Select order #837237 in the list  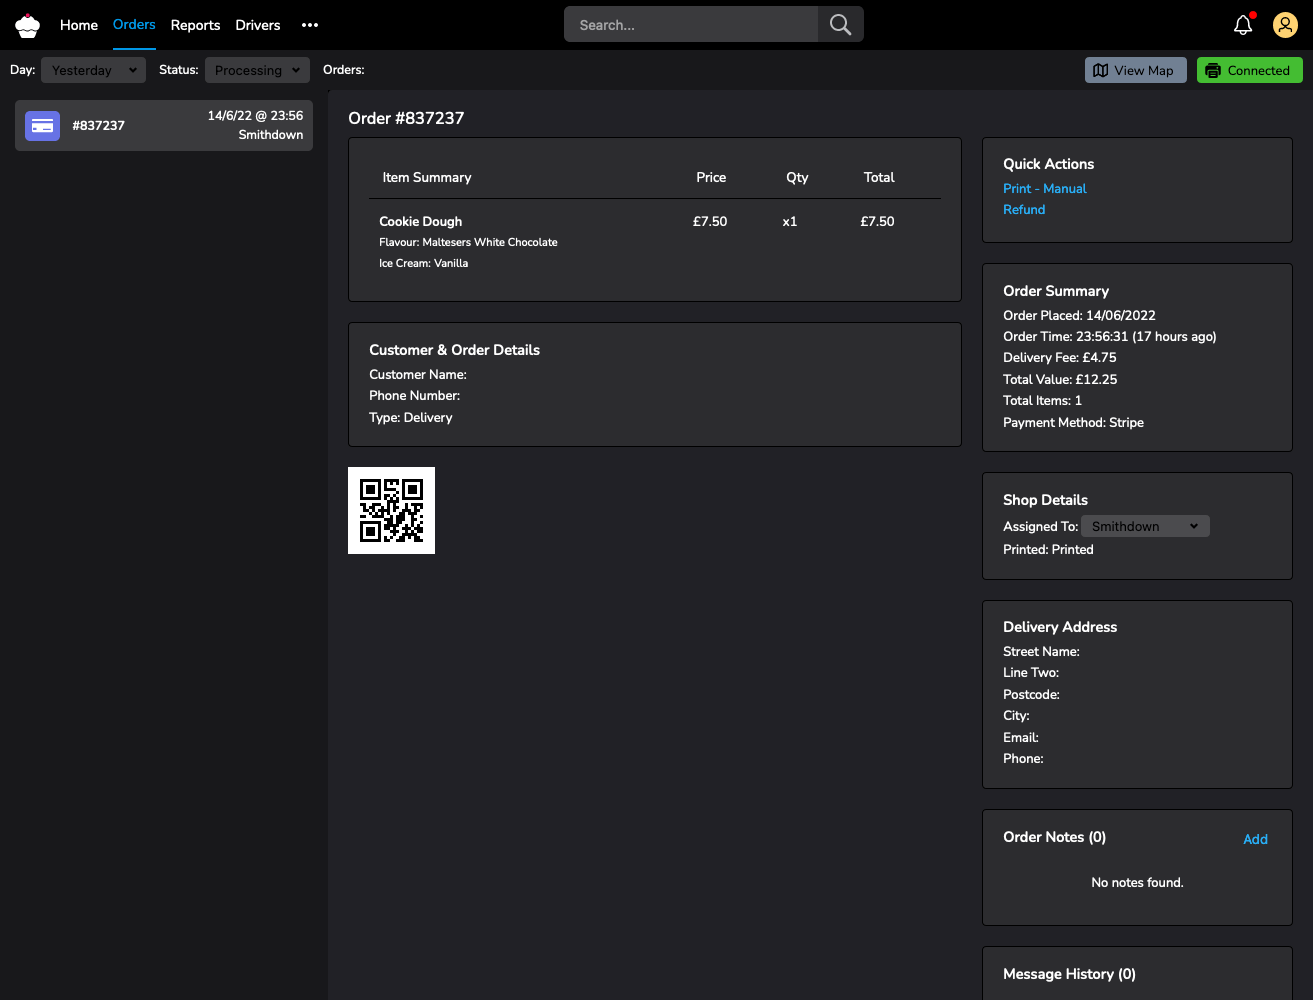164,126
